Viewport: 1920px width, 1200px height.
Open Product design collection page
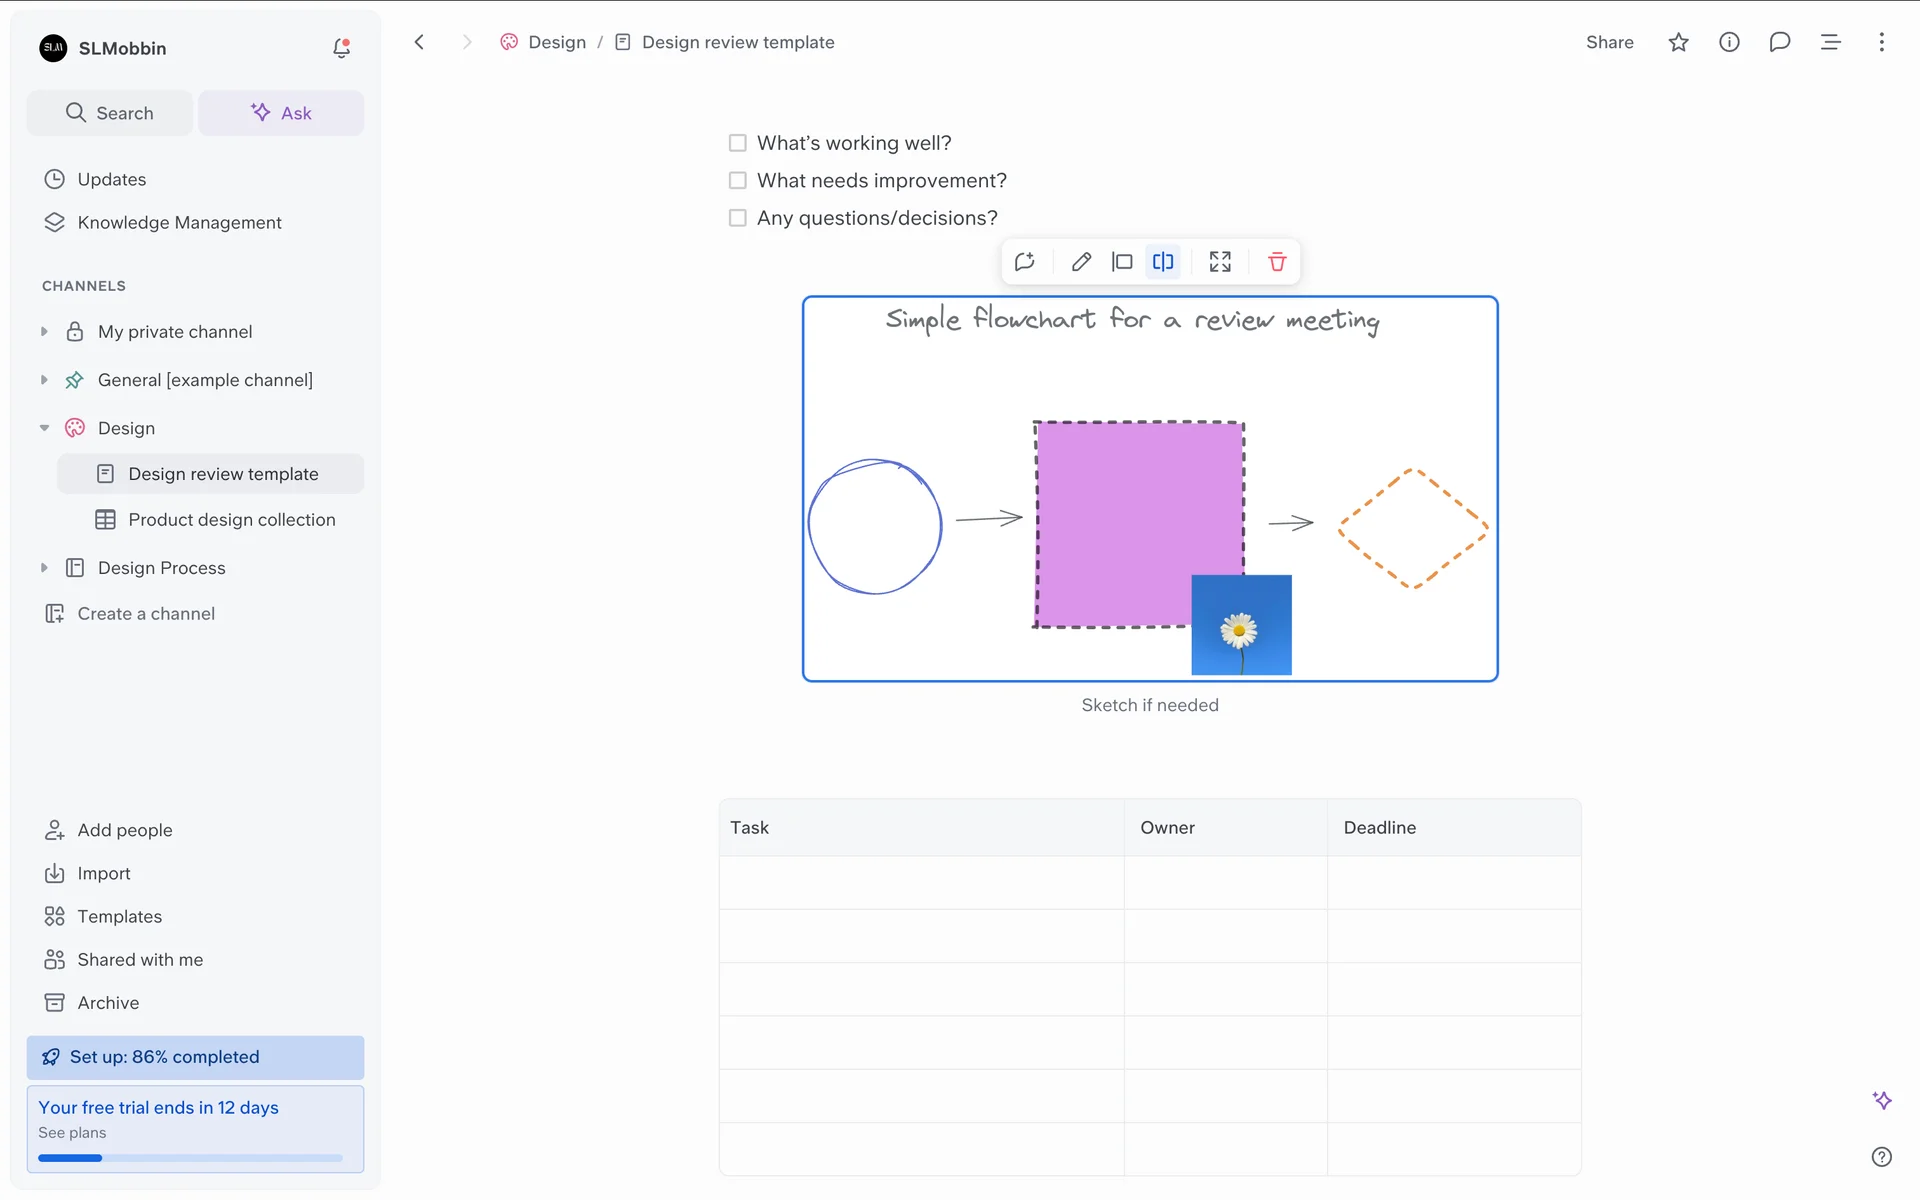pyautogui.click(x=231, y=520)
